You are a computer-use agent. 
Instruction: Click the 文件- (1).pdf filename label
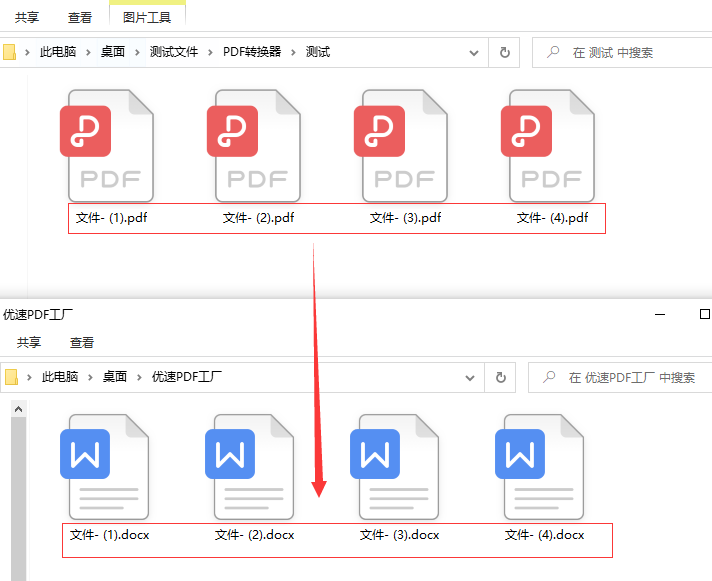pyautogui.click(x=111, y=218)
